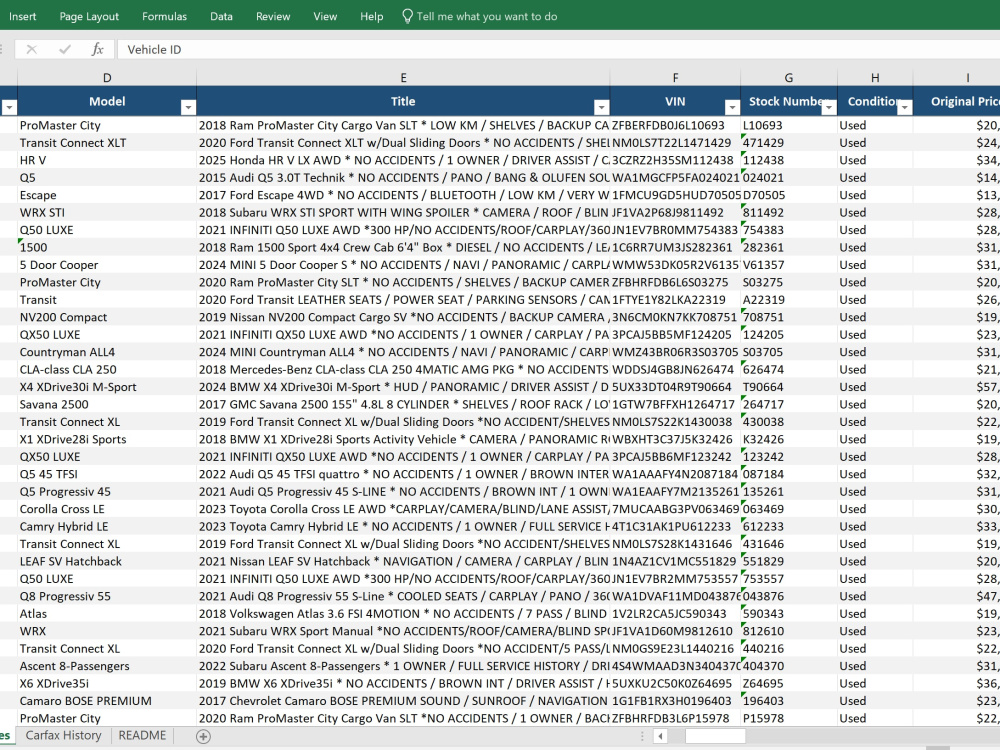Select the Camry Hybrid LE cell

107,526
